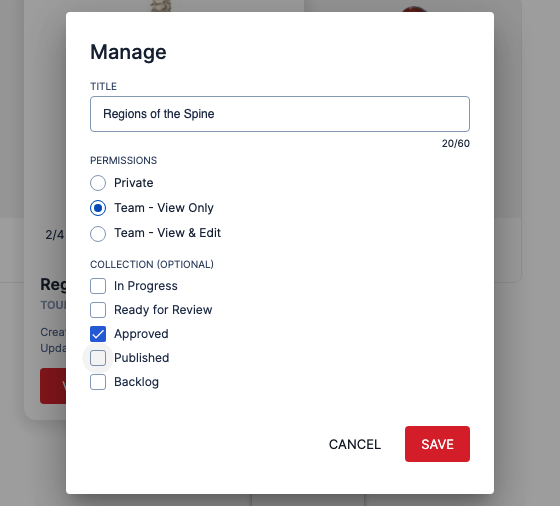
Task: Click the 'COLLECTION (OPTIONAL)' section label
Action: (x=152, y=264)
